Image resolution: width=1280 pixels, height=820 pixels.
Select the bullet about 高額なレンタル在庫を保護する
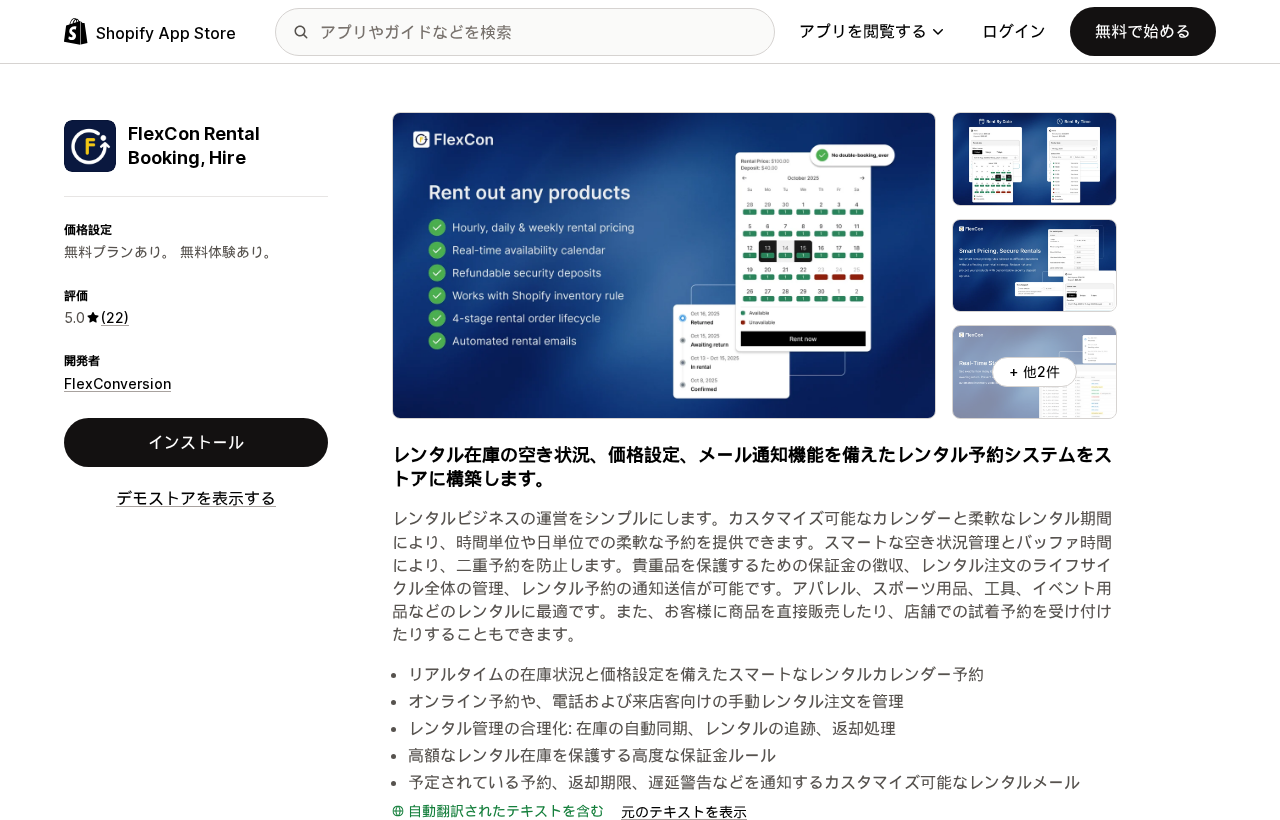tap(592, 755)
